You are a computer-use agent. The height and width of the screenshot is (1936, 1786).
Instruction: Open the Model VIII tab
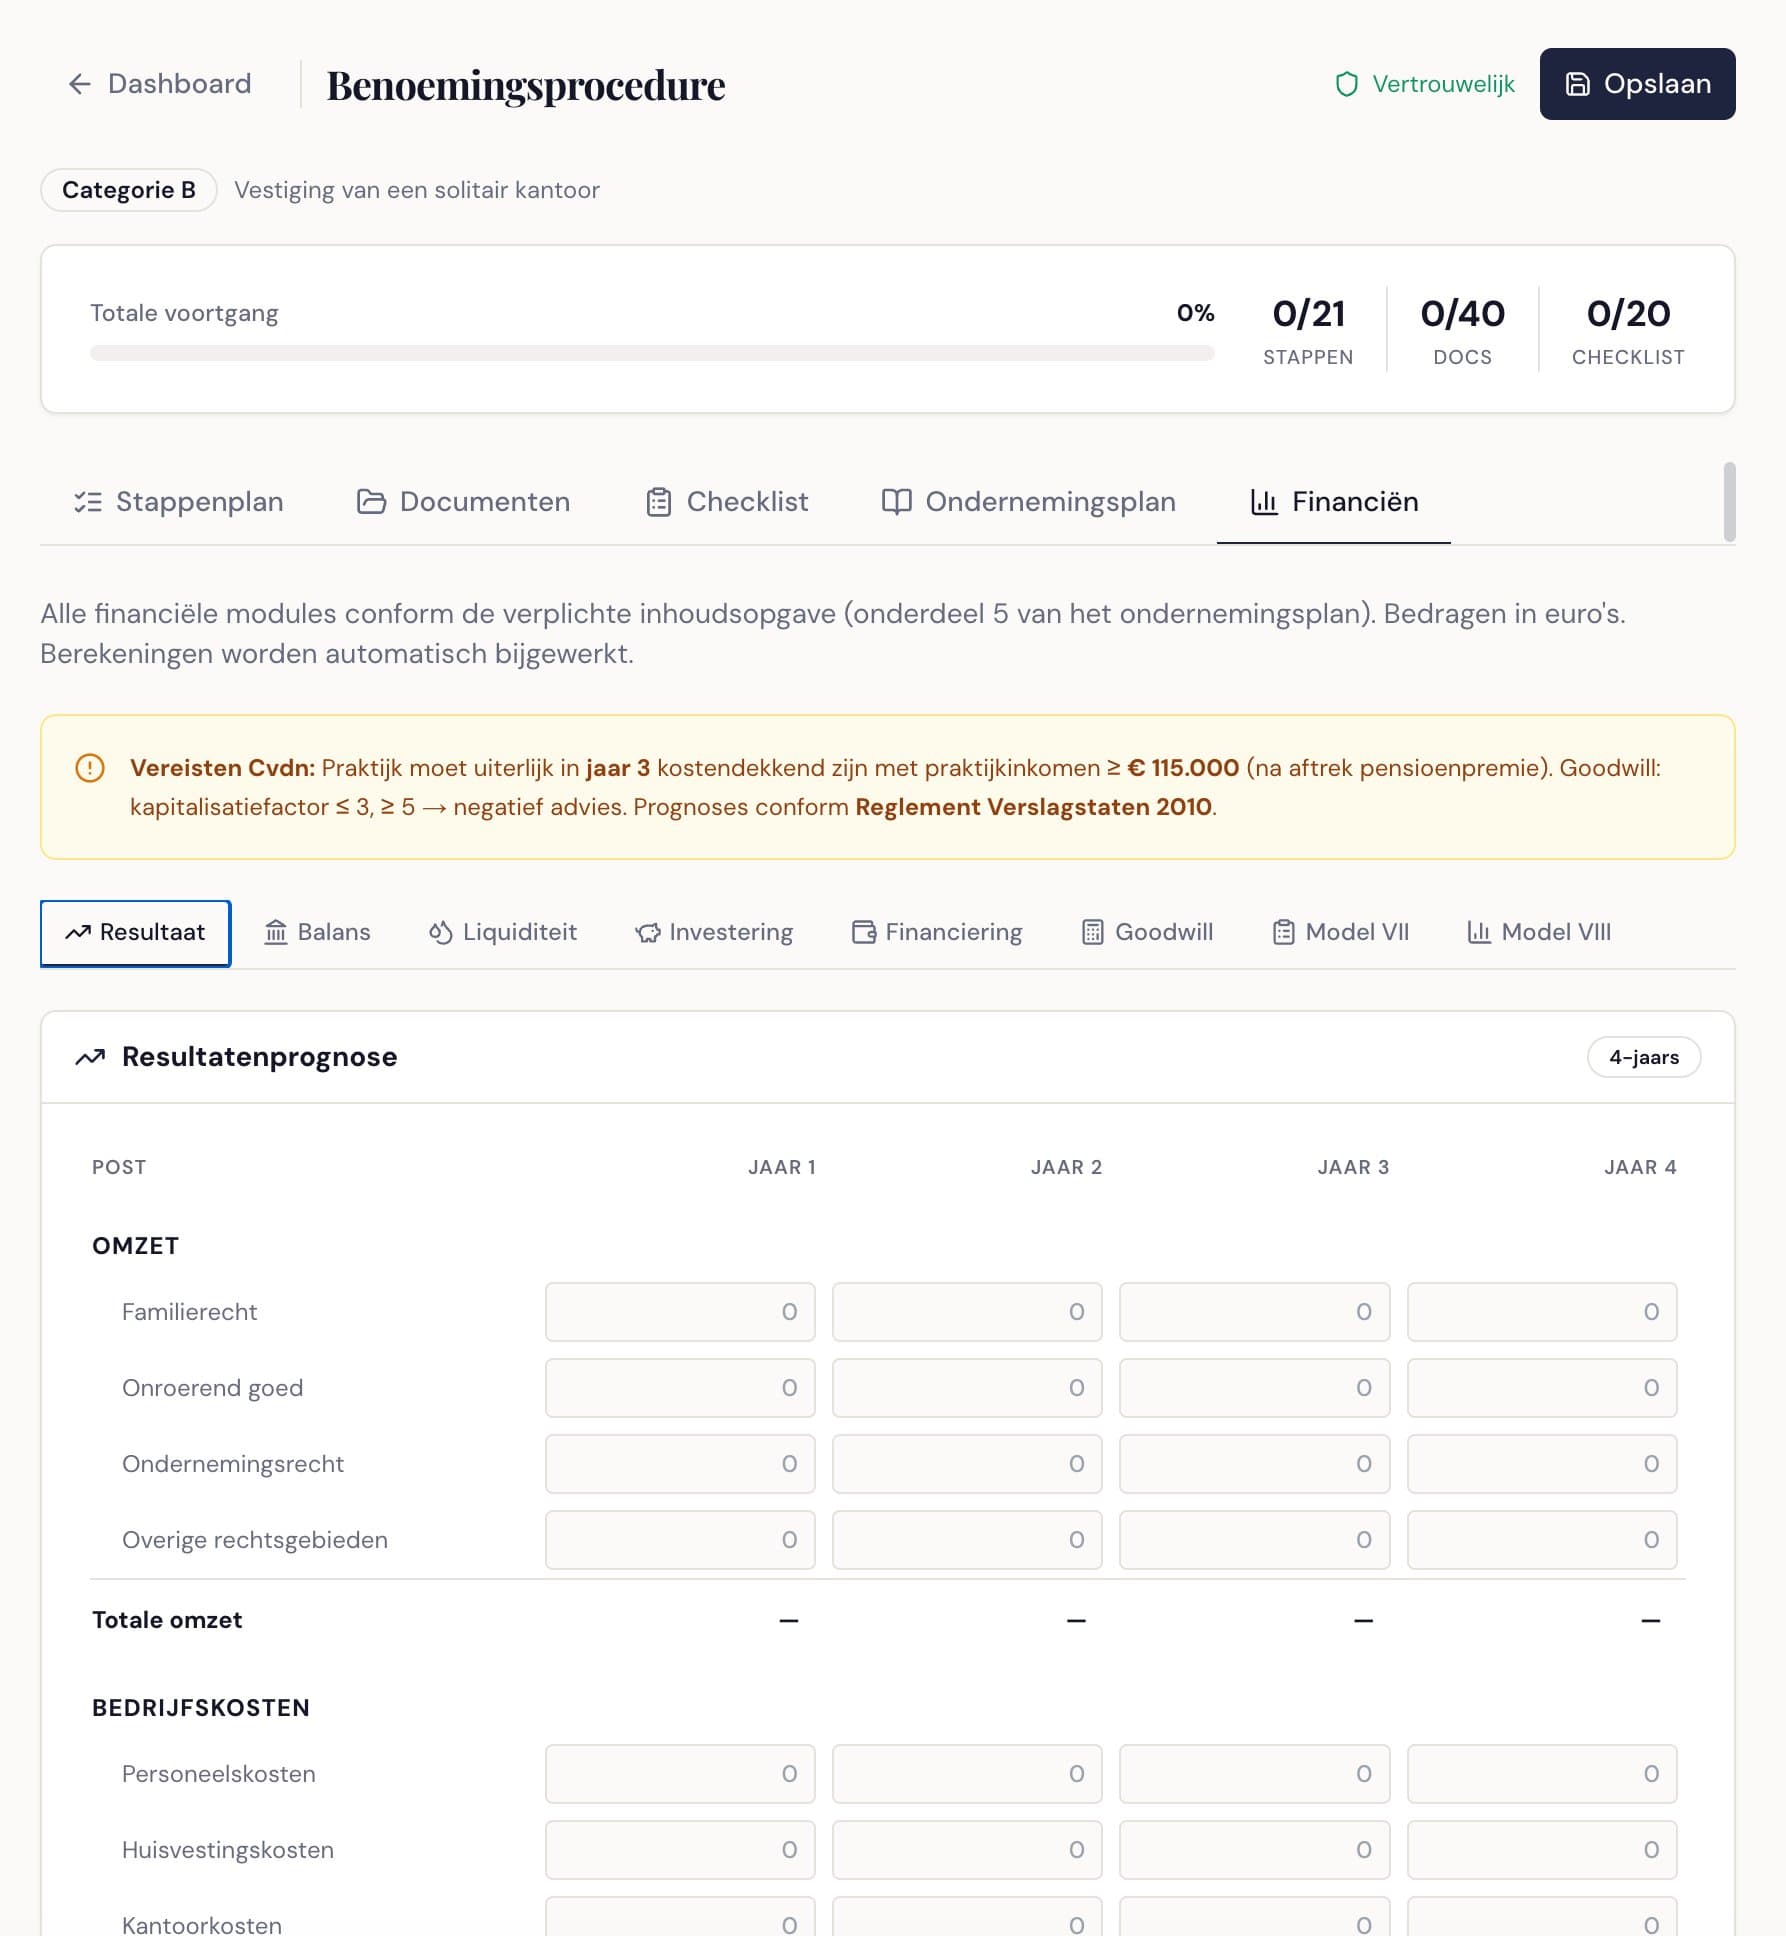1537,931
